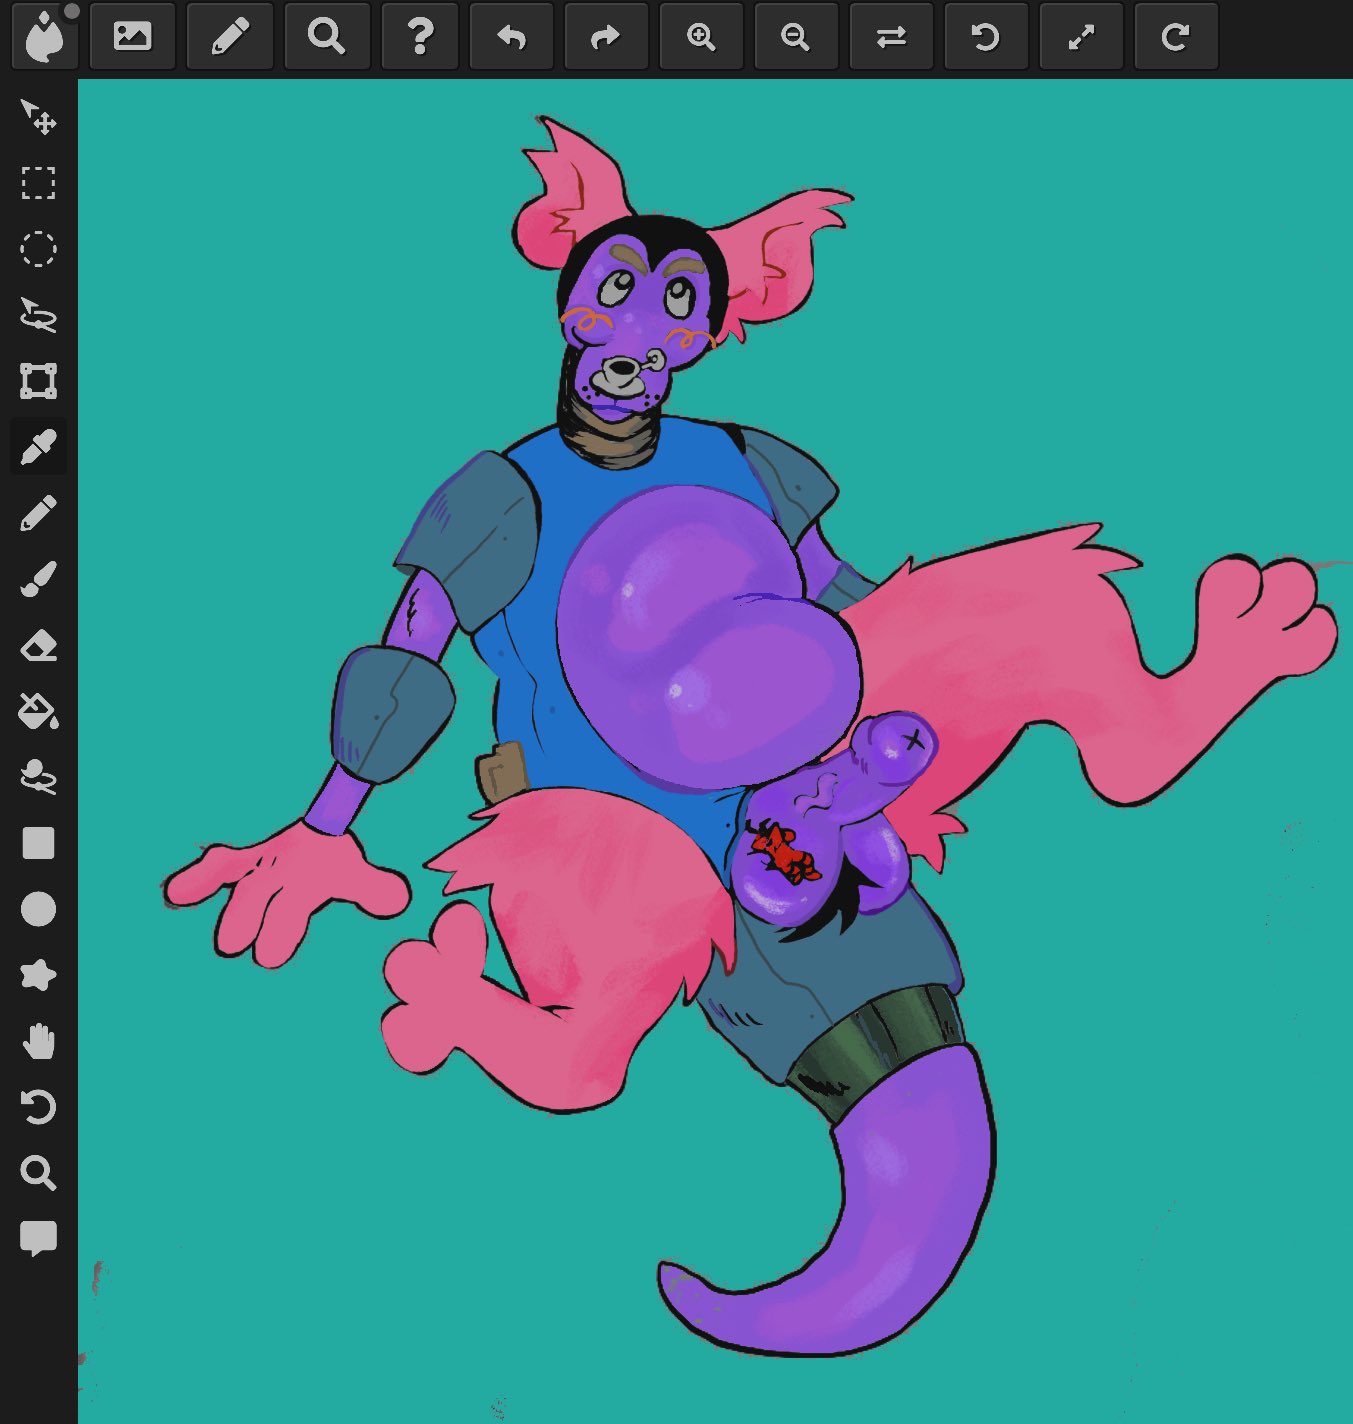Click the app logo icon in the top bar

click(x=44, y=36)
